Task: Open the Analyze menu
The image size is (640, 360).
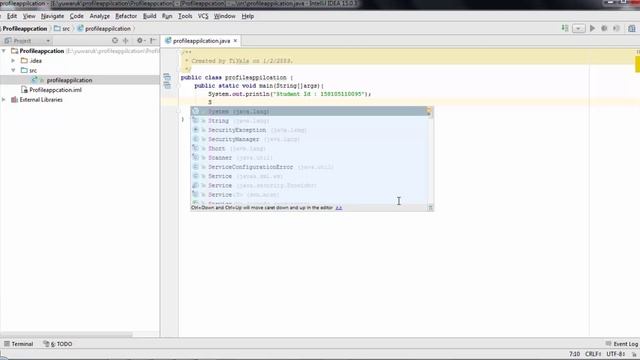Action: pos(100,16)
